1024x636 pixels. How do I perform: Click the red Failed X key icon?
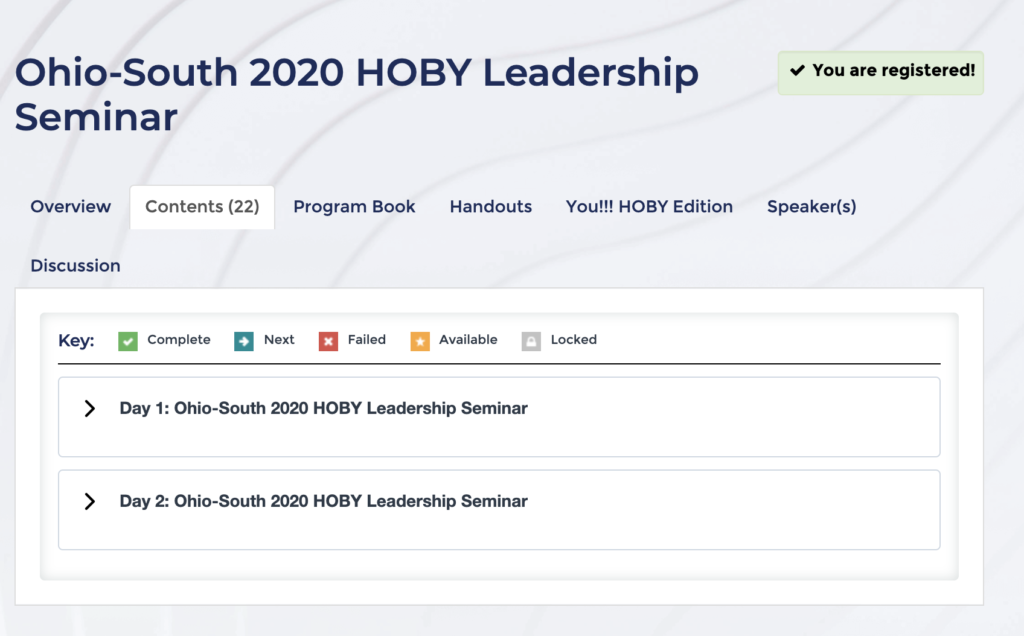pos(328,341)
